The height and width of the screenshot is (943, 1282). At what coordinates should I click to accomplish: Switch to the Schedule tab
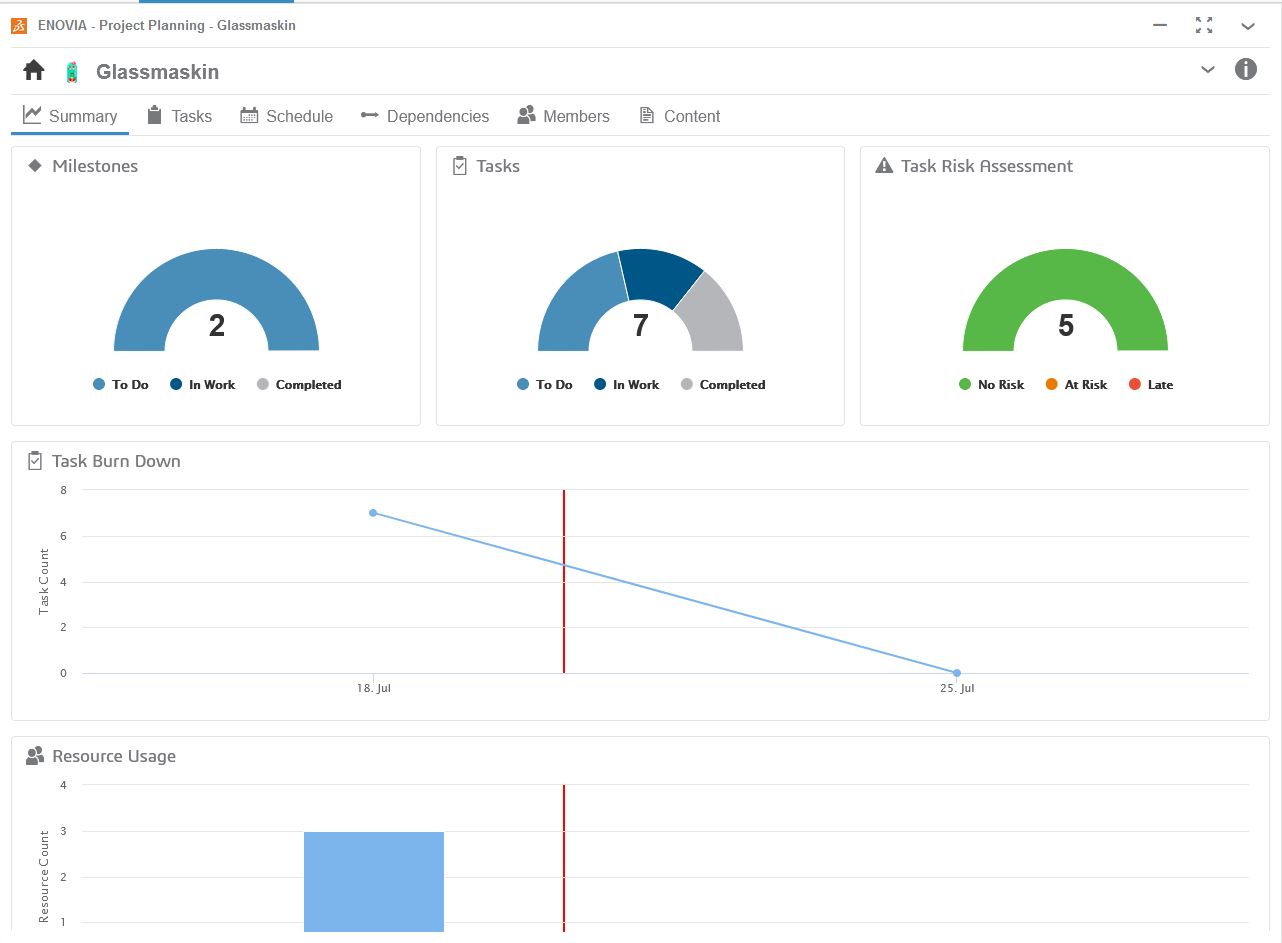tap(287, 116)
